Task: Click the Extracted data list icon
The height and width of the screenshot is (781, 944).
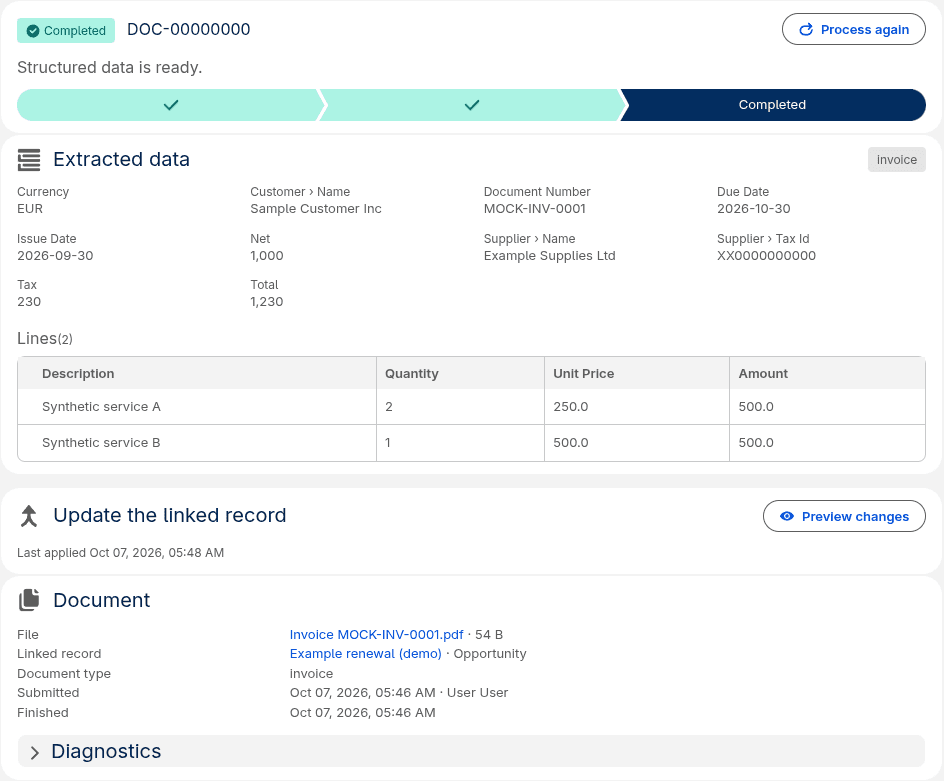Action: (29, 160)
